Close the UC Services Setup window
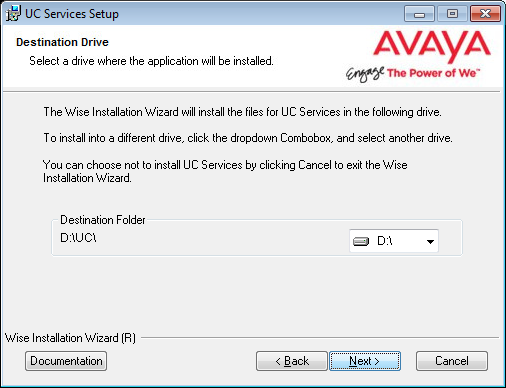The width and height of the screenshot is (506, 388). coord(485,14)
